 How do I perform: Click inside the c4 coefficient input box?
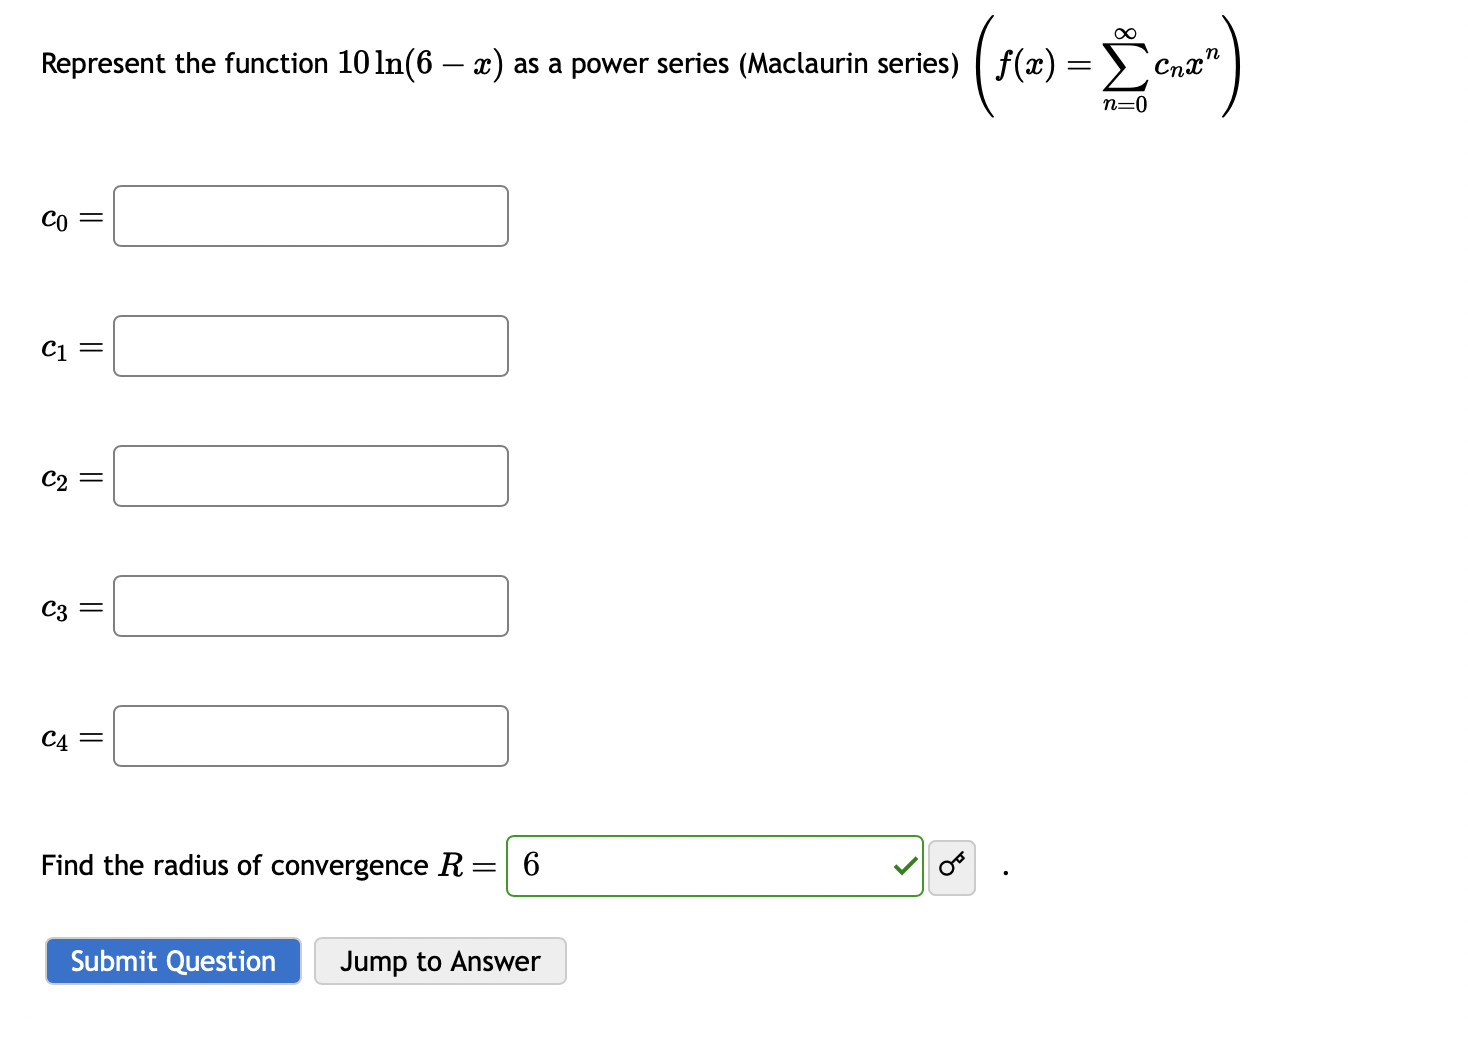click(310, 735)
